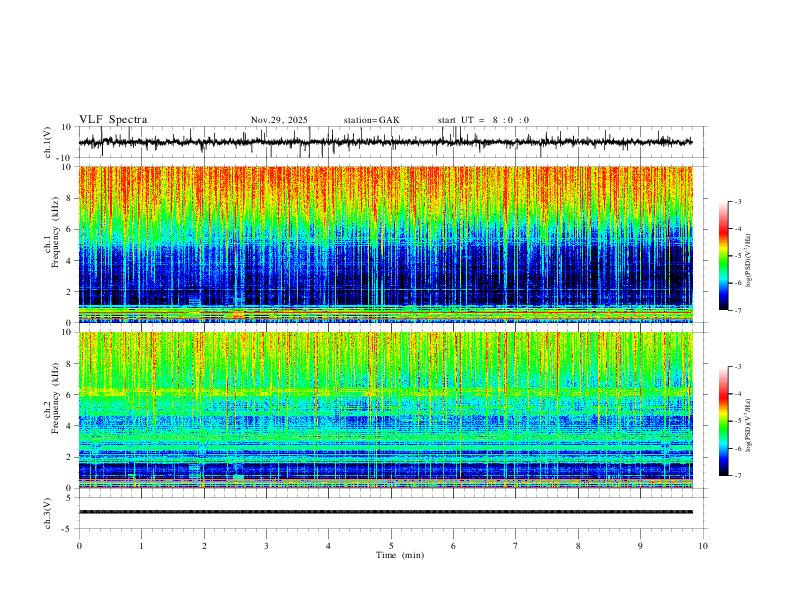Image resolution: width=792 pixels, height=612 pixels.
Task: Click the ch.3 flat signal trace
Action: 385,512
